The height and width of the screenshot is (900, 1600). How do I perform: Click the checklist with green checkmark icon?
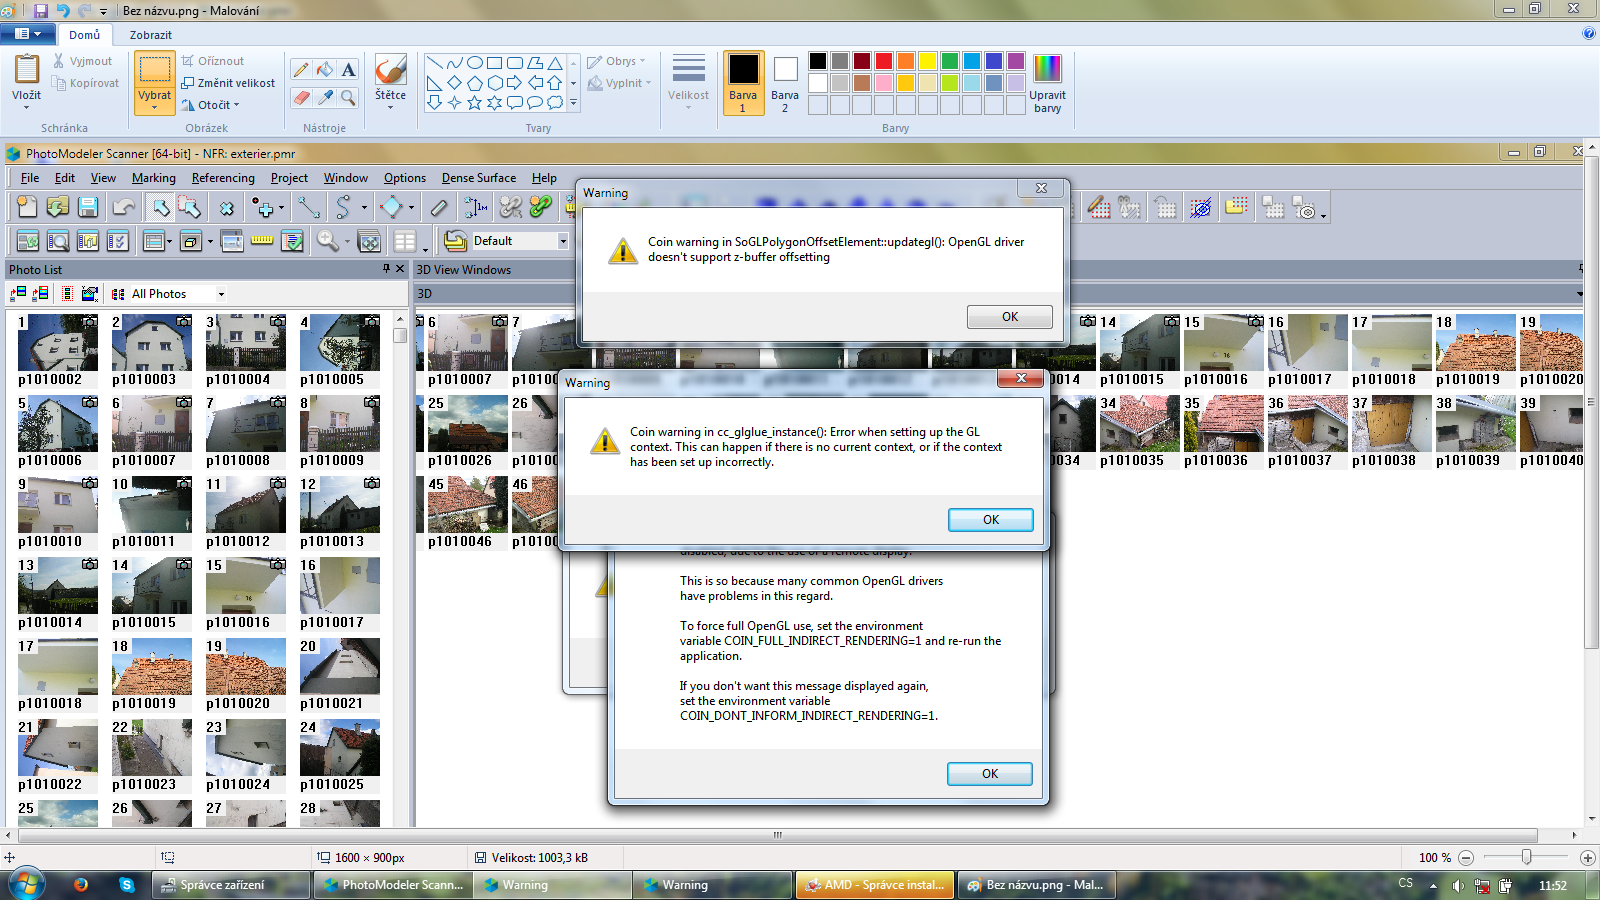pos(292,241)
